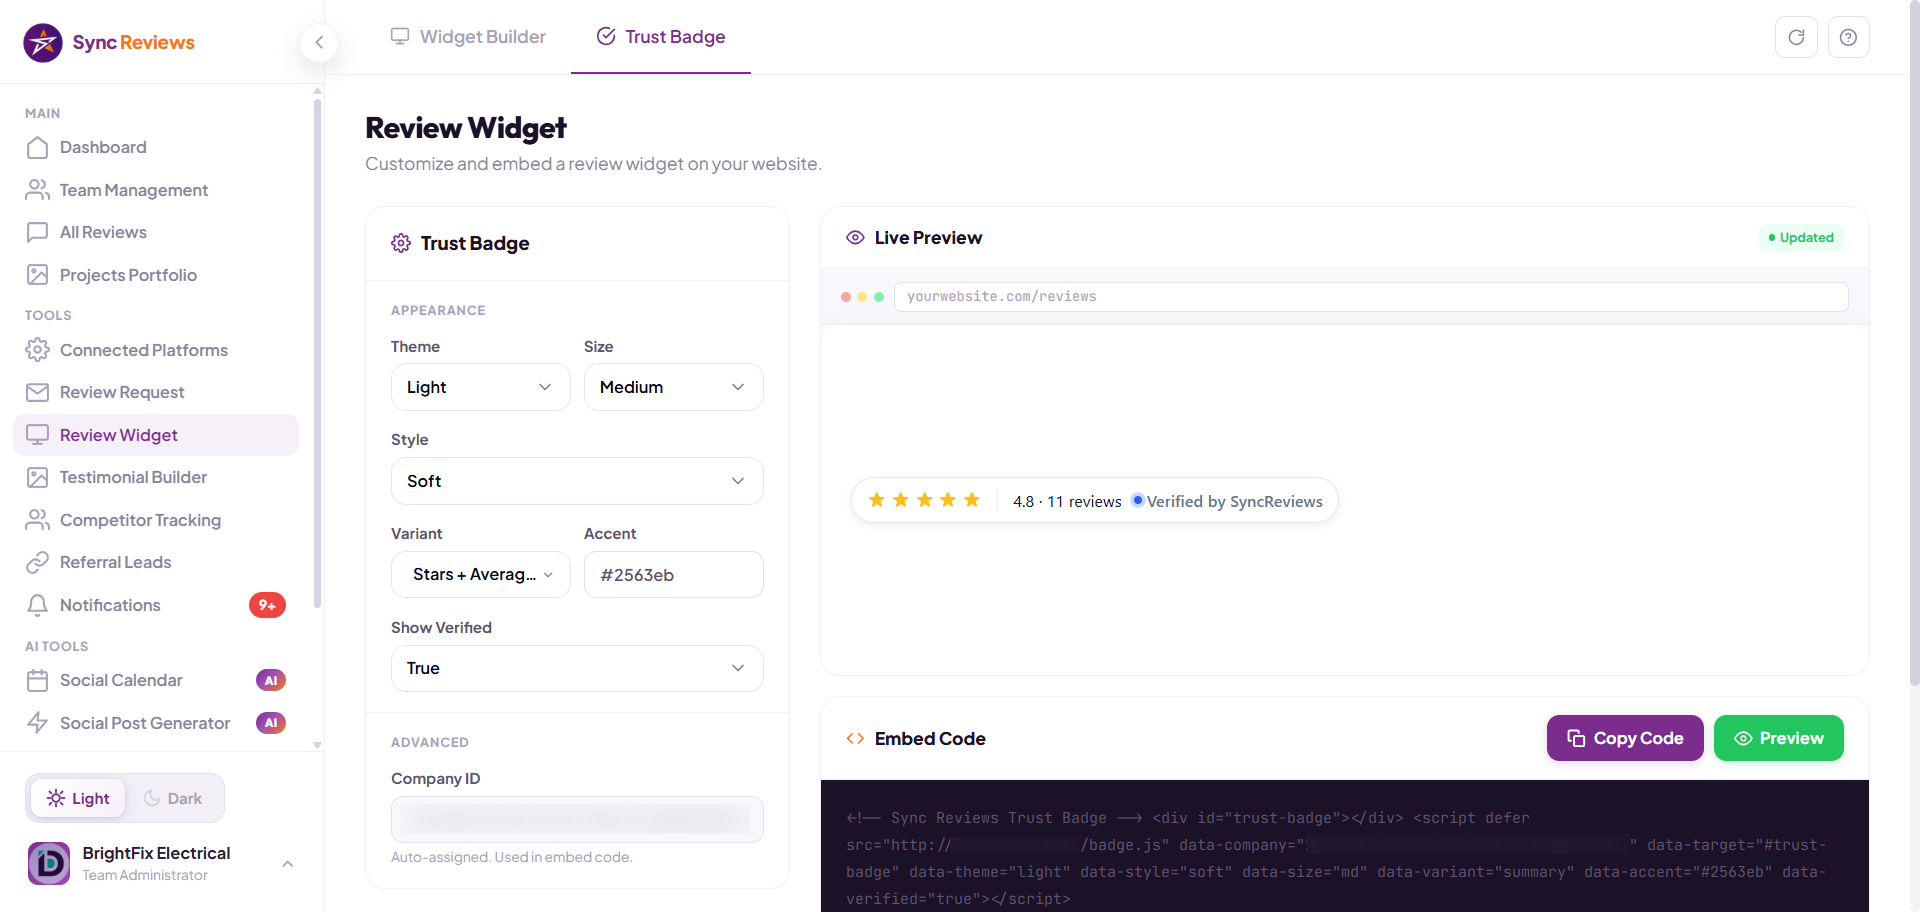Viewport: 1920px width, 912px height.
Task: Open the Show Verified dropdown set to True
Action: [x=577, y=668]
